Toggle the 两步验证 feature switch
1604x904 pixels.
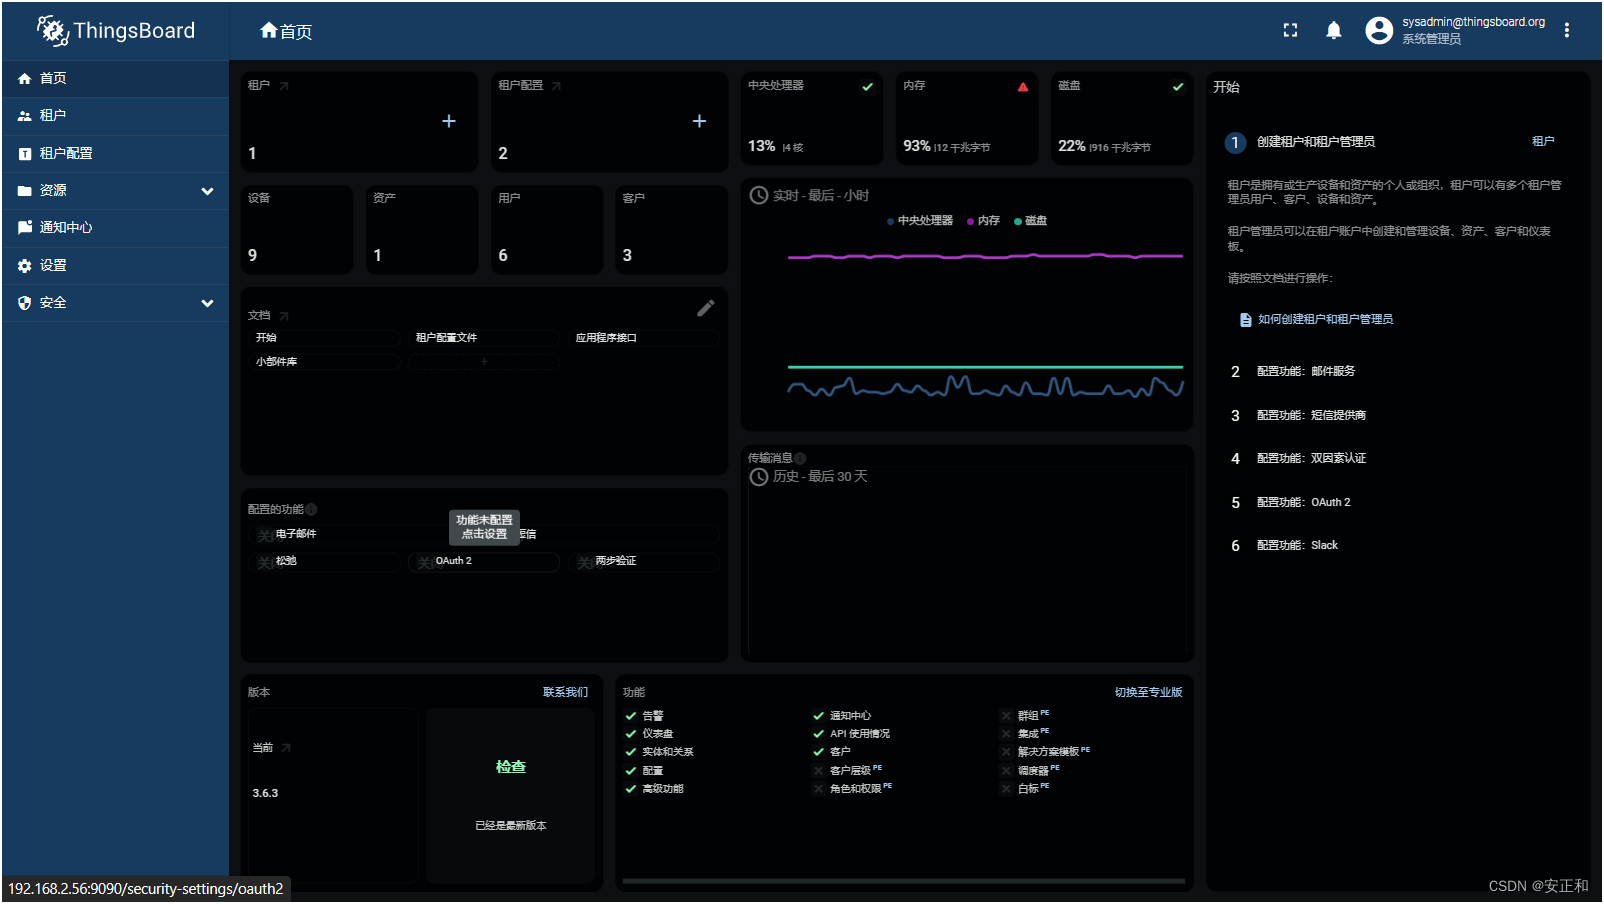click(584, 562)
